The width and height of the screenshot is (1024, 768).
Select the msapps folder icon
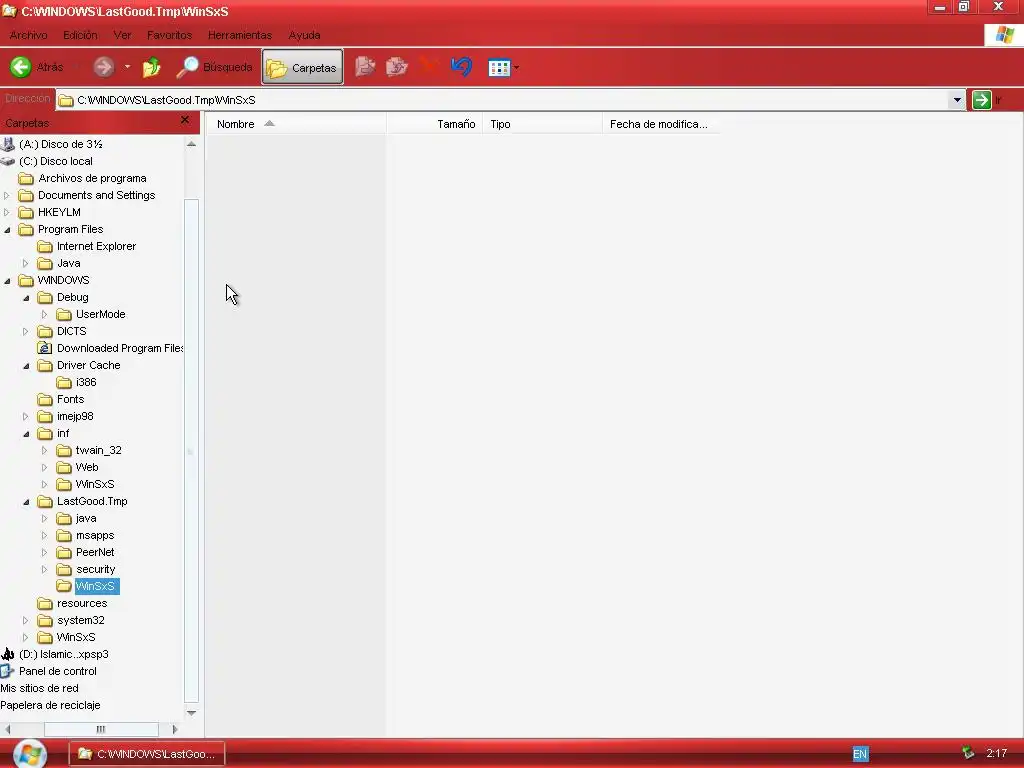coord(63,535)
